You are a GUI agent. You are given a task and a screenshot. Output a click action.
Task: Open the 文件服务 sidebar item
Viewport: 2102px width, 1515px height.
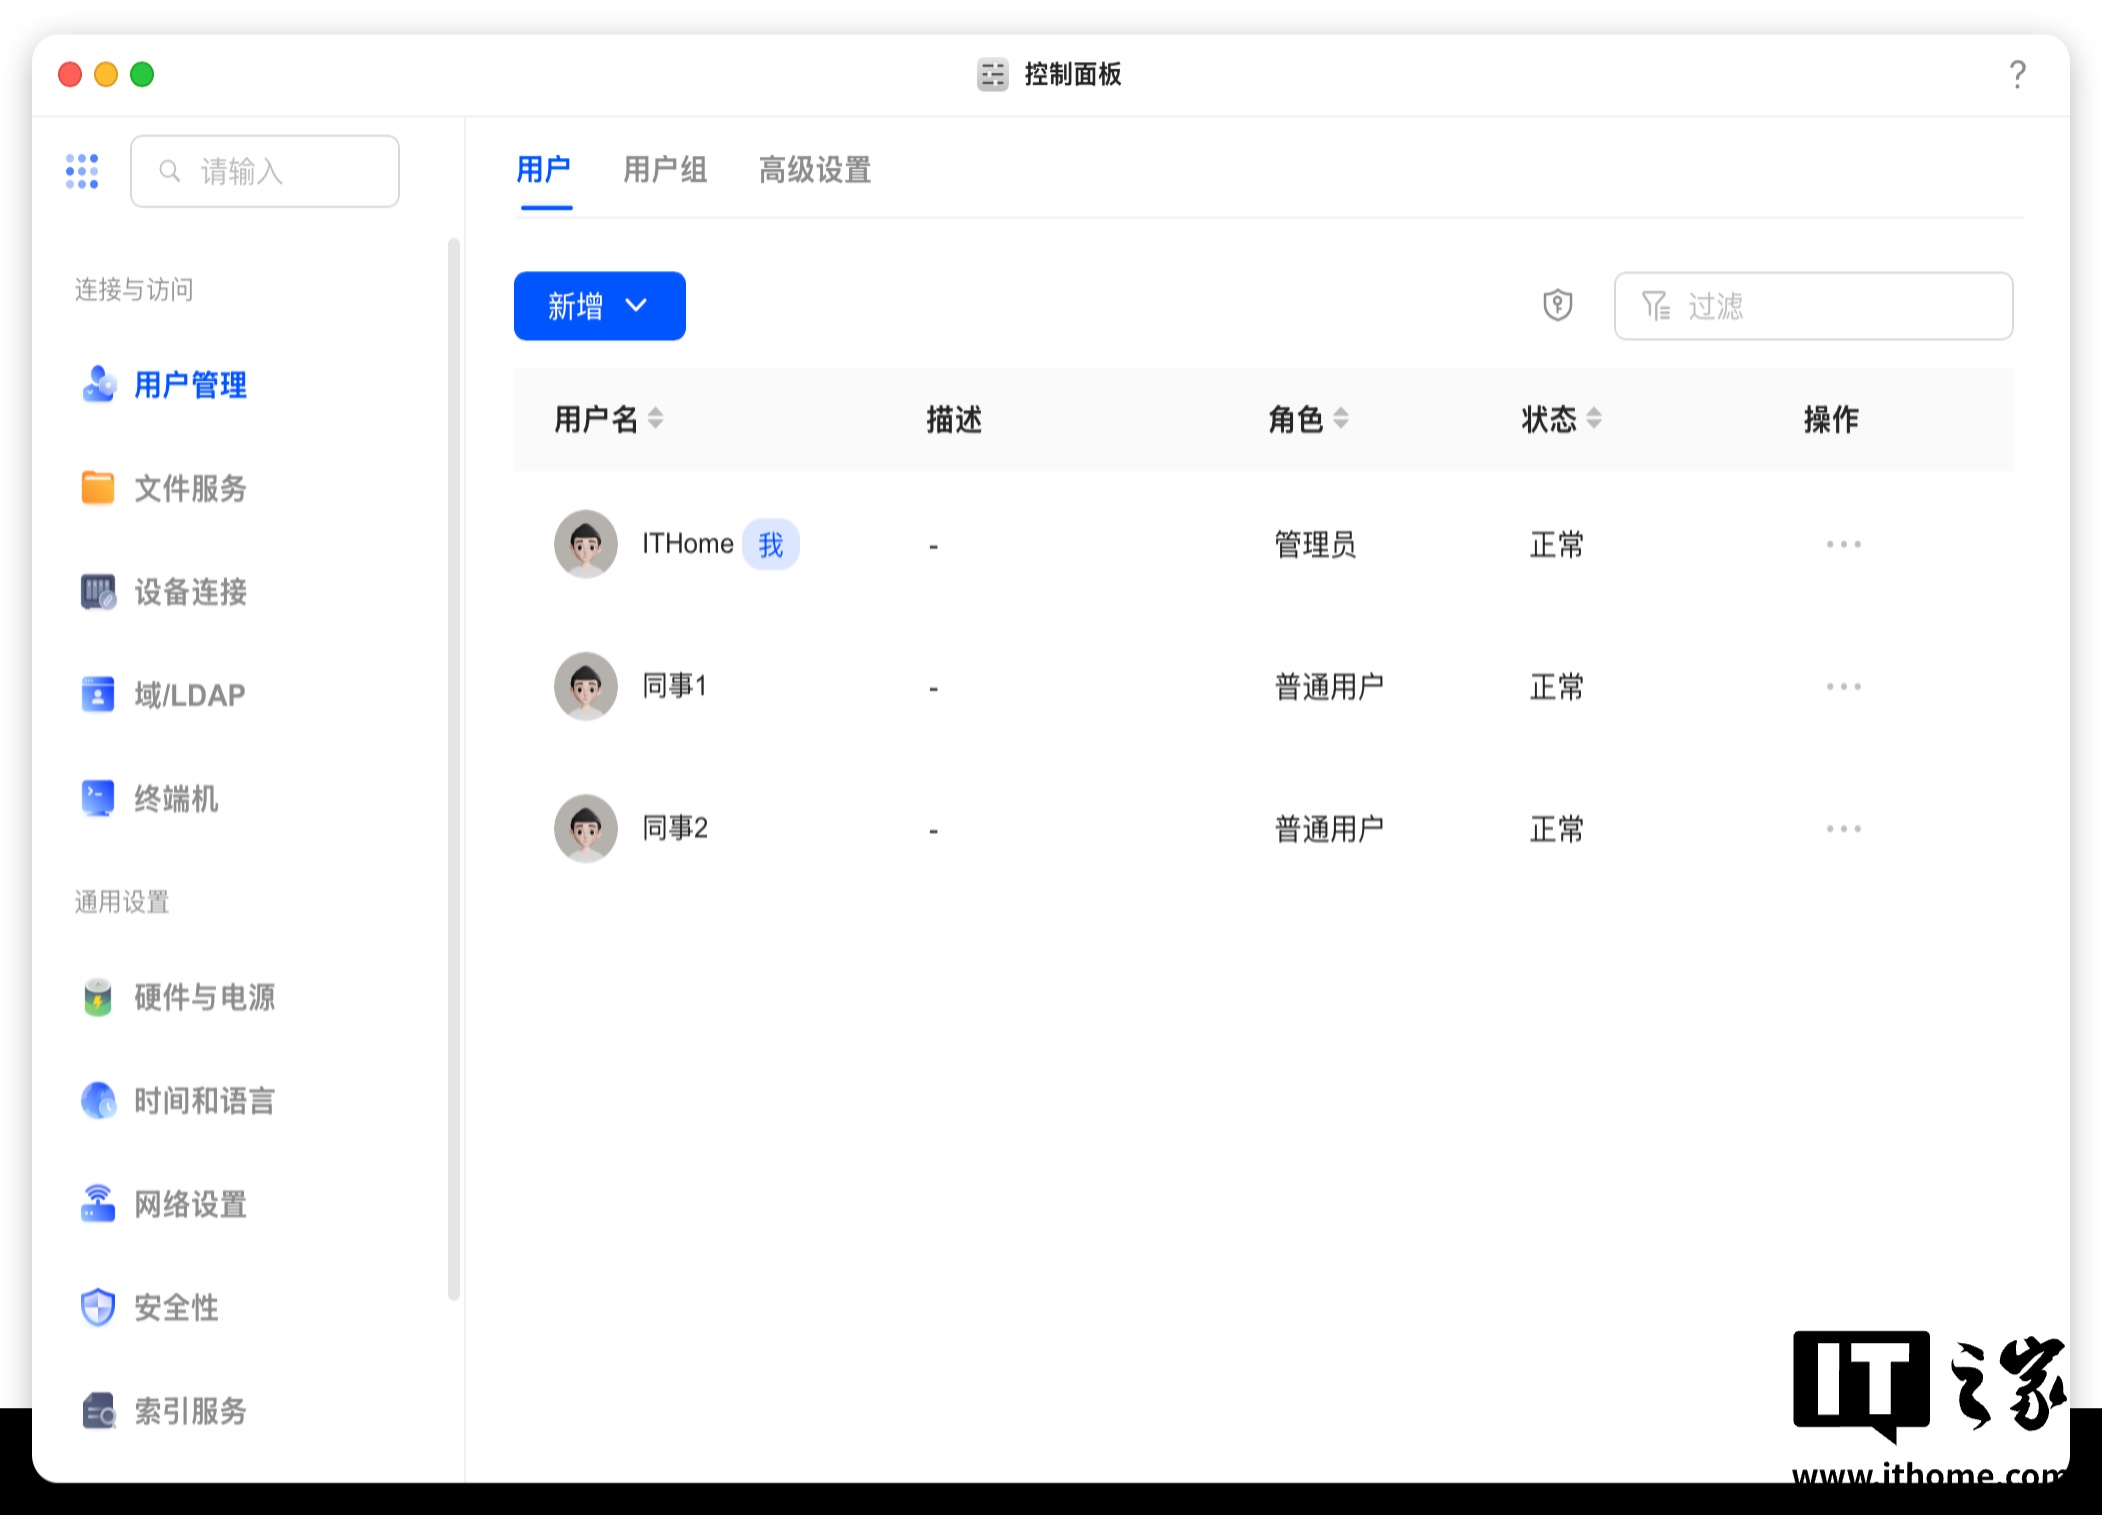[x=165, y=488]
